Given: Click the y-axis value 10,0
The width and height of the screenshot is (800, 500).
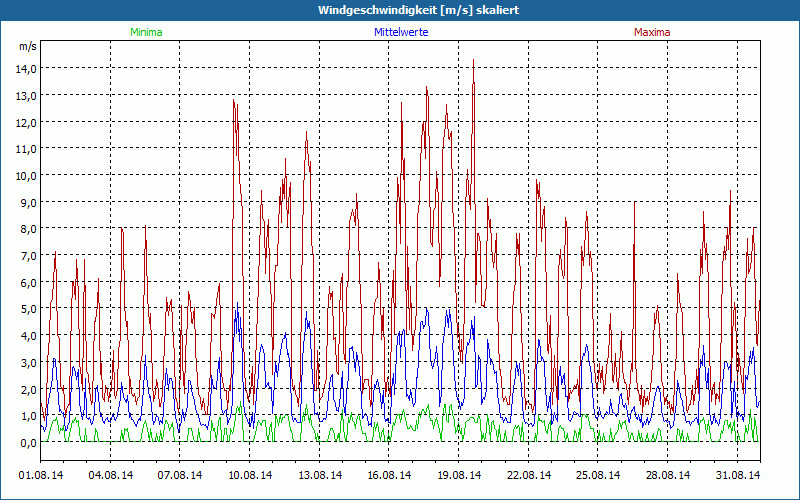Looking at the screenshot, I should click(x=27, y=176).
